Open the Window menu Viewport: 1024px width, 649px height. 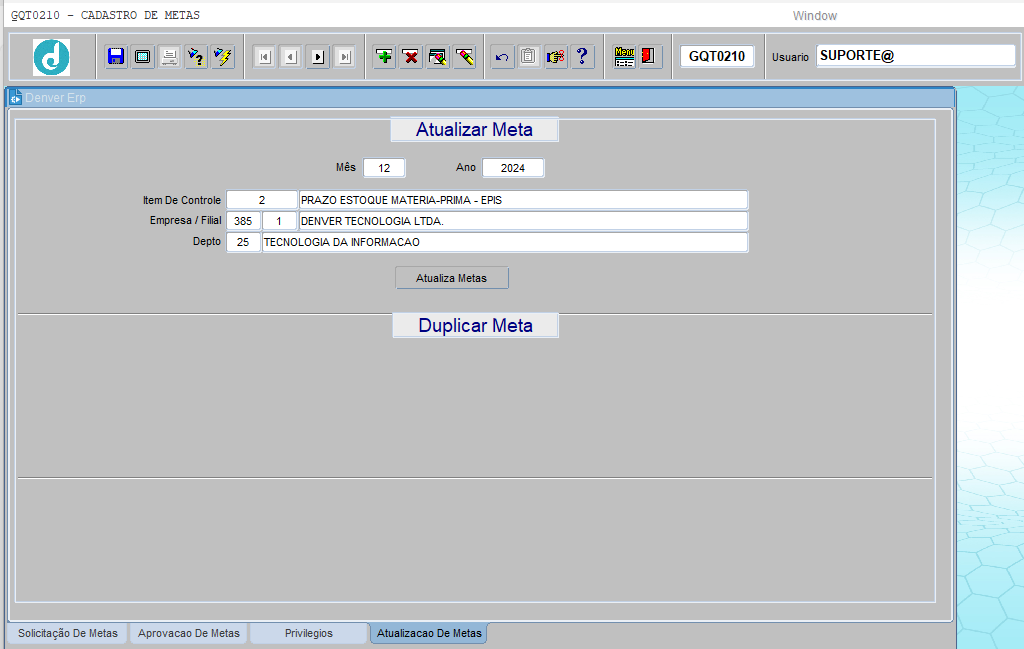tap(814, 16)
